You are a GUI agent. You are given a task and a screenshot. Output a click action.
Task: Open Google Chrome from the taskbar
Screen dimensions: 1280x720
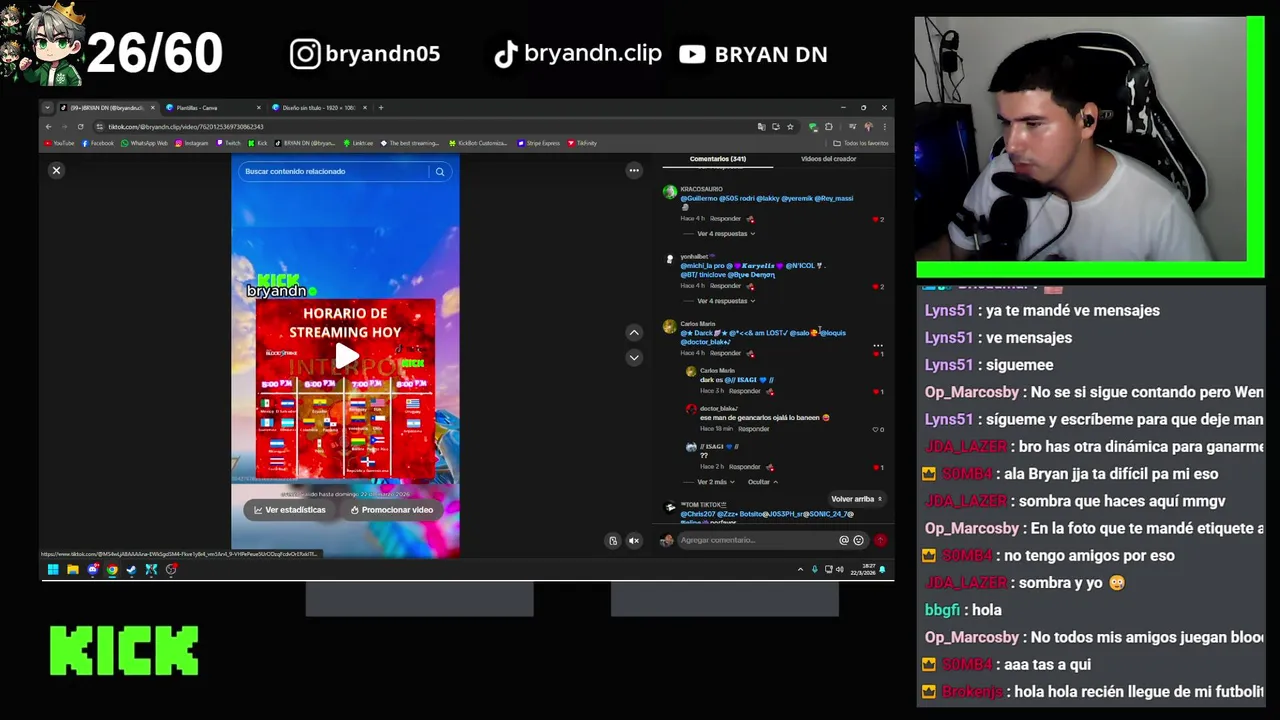click(x=112, y=570)
